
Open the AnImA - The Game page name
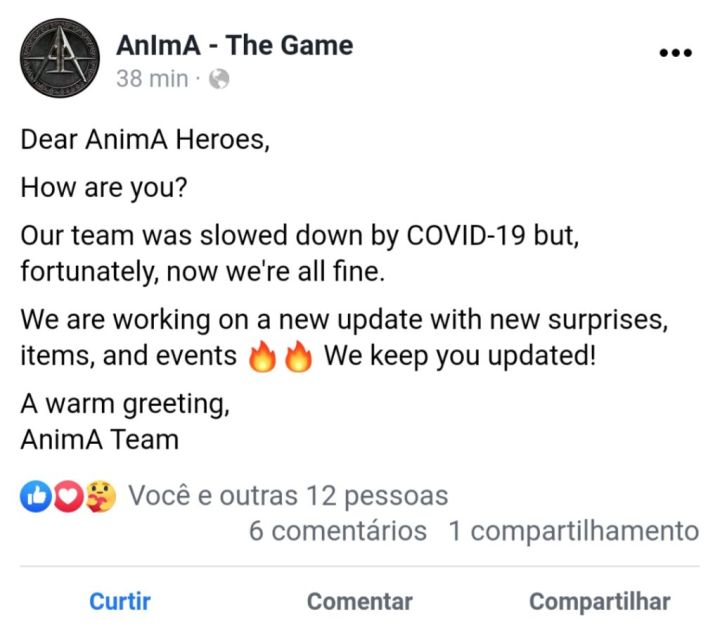click(235, 45)
